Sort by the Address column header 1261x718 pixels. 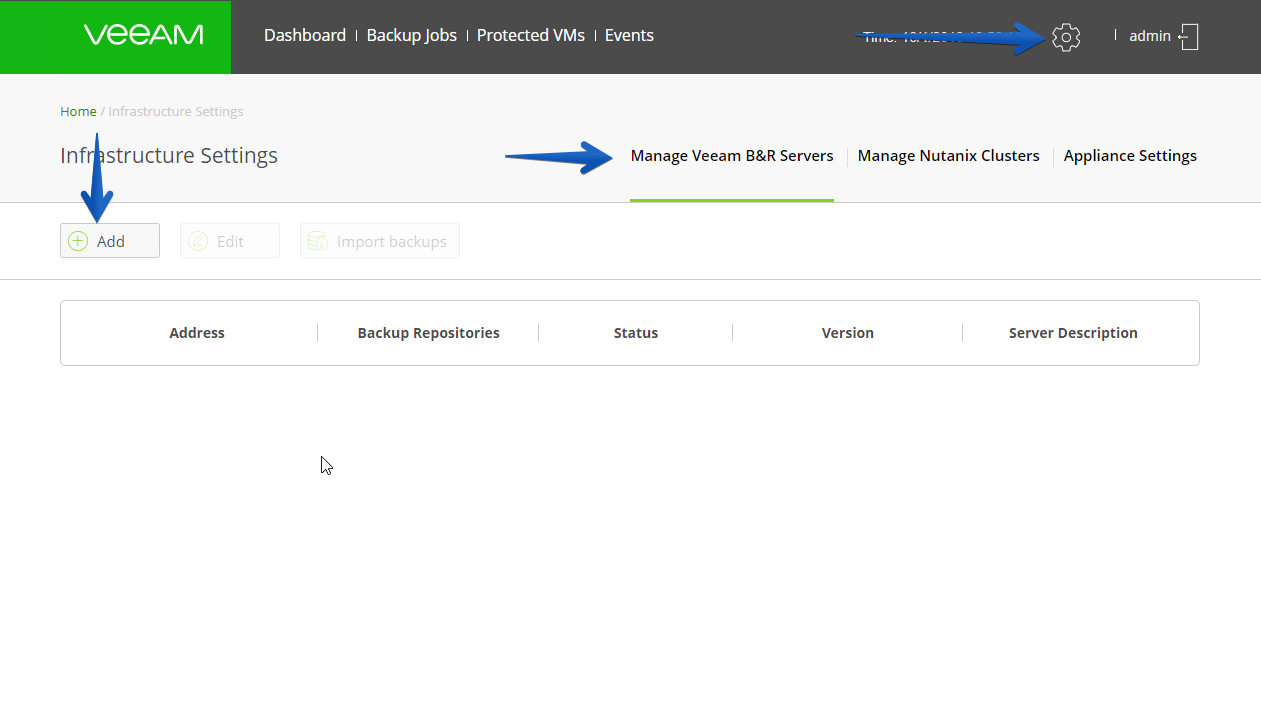[x=197, y=333]
